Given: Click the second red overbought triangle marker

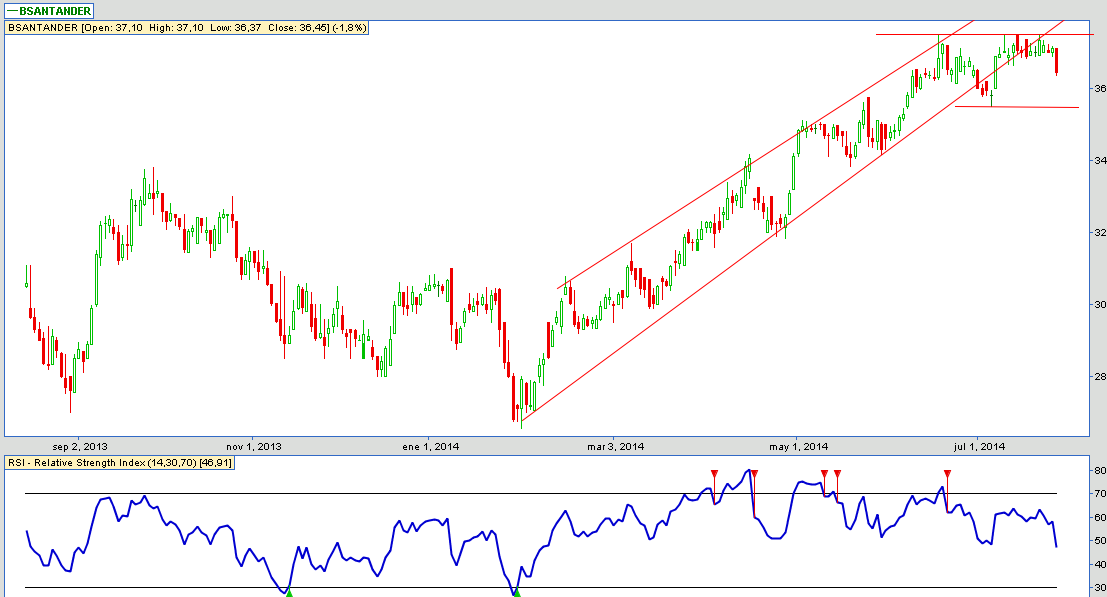Looking at the screenshot, I should (x=754, y=473).
